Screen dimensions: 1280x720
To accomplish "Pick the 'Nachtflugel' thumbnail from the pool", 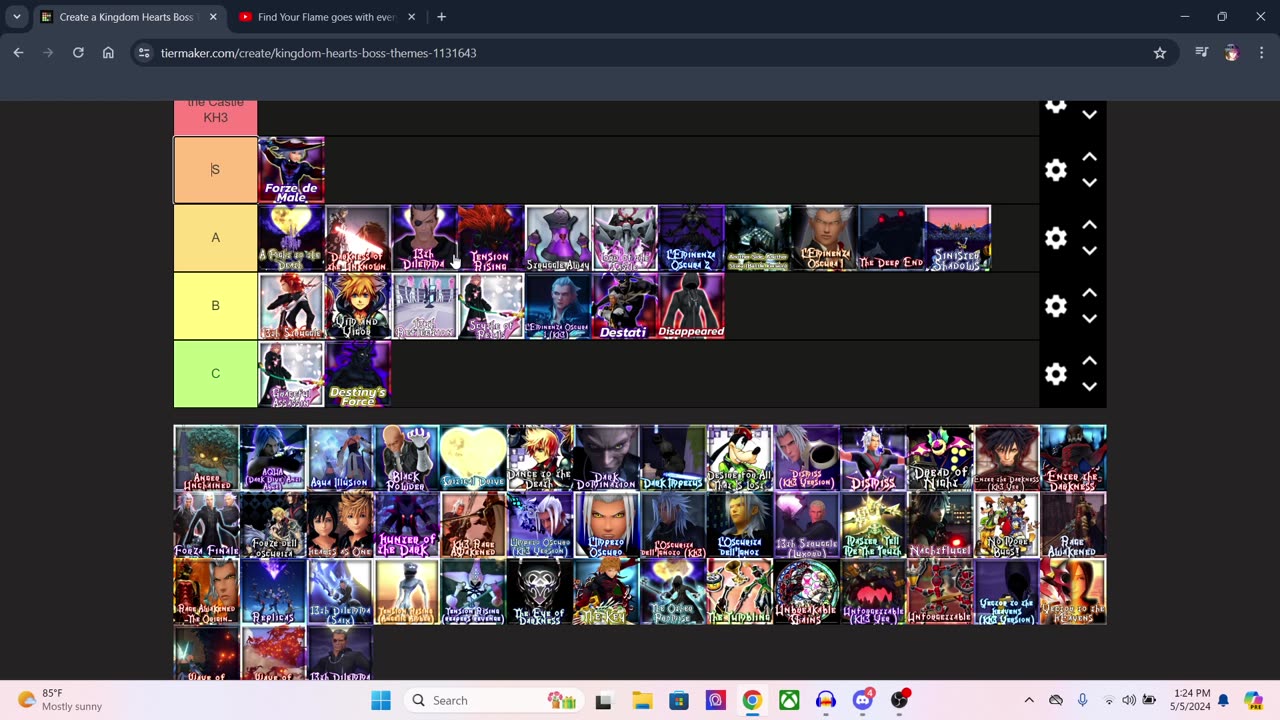I will pos(940,525).
